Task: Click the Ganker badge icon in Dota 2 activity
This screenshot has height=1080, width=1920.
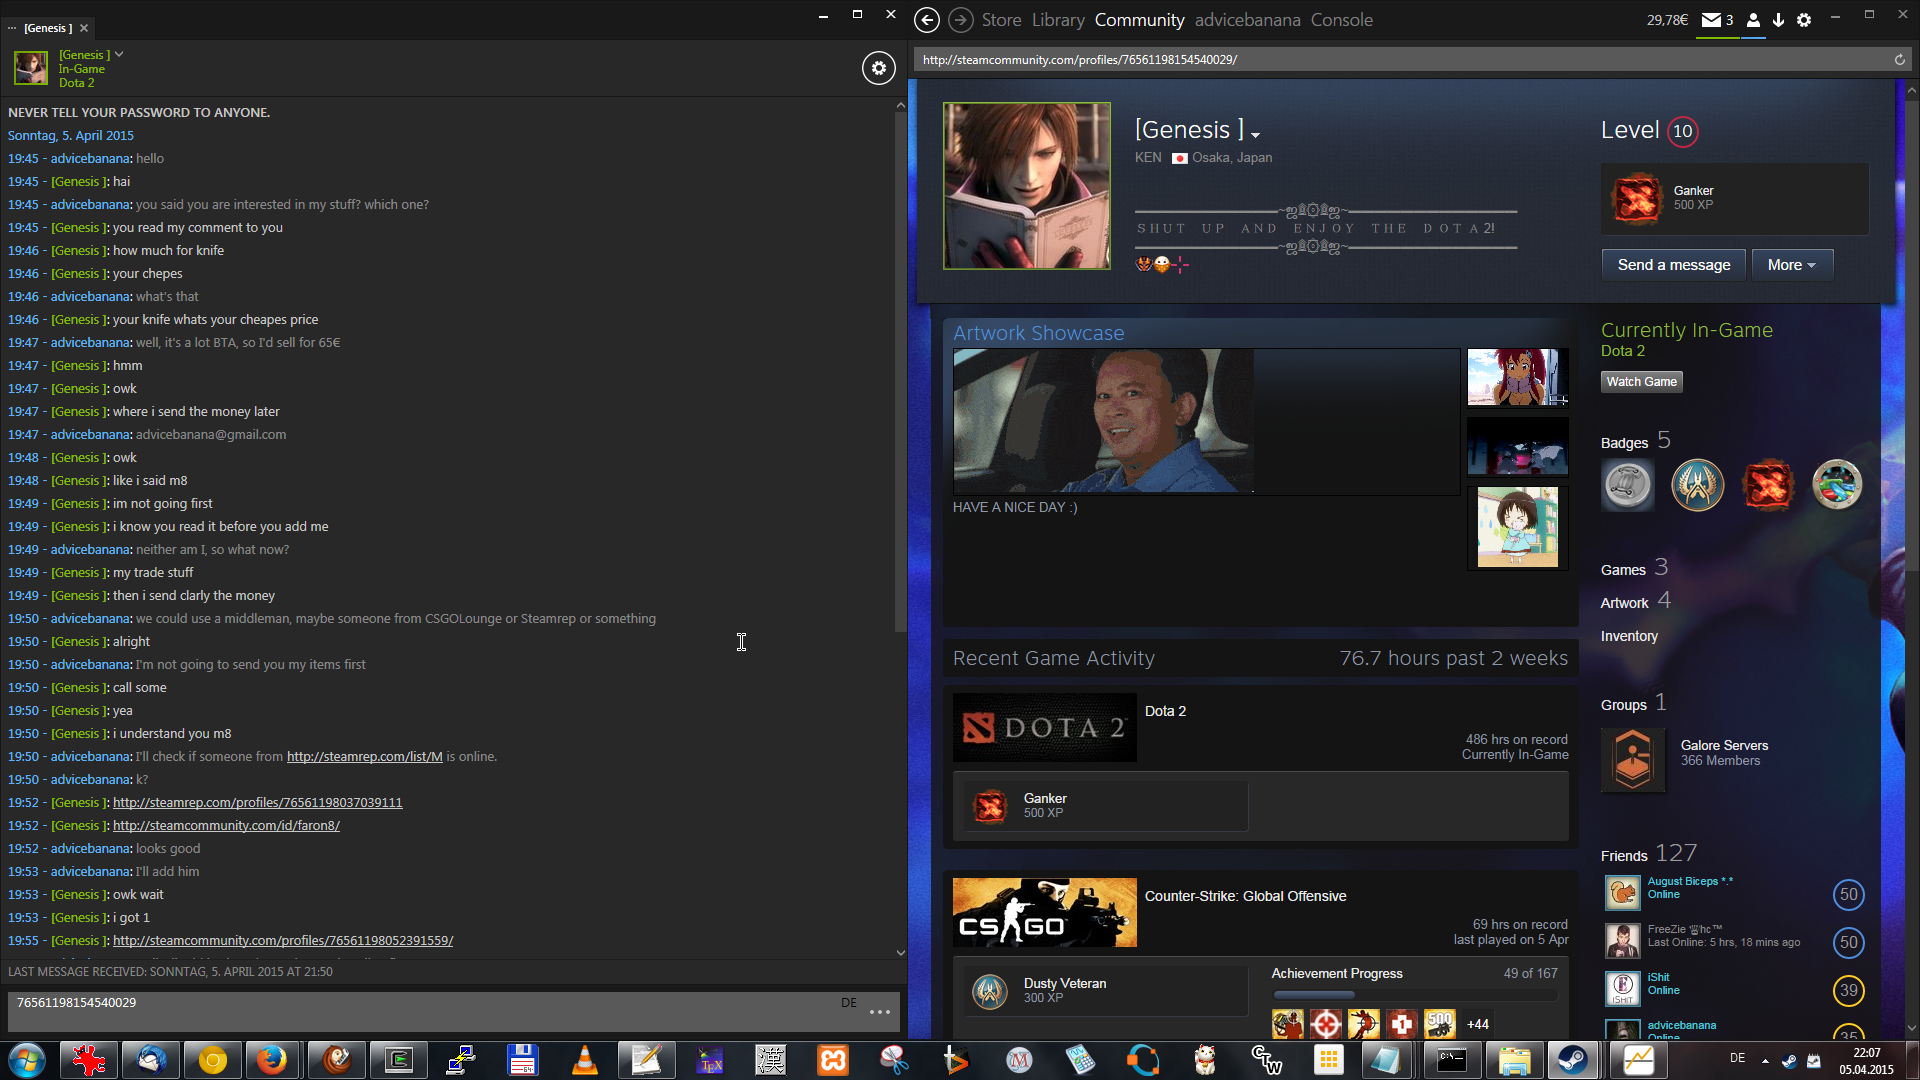Action: (x=990, y=806)
